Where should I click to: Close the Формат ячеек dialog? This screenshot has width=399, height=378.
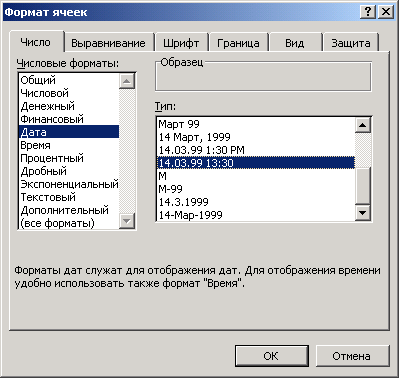386,12
